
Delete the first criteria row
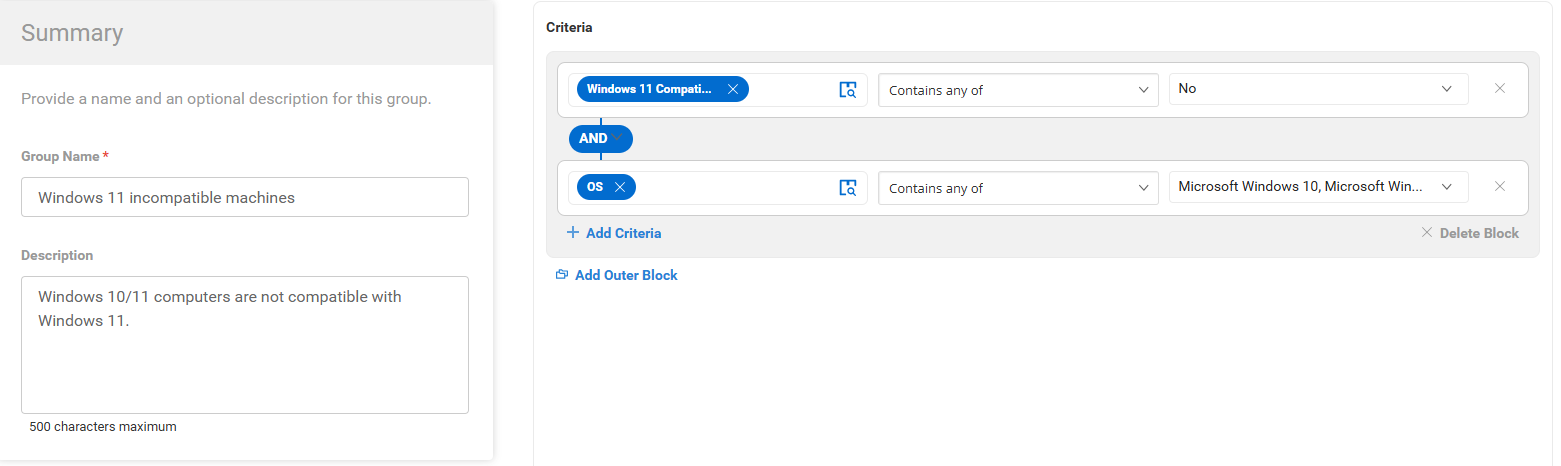point(1500,88)
